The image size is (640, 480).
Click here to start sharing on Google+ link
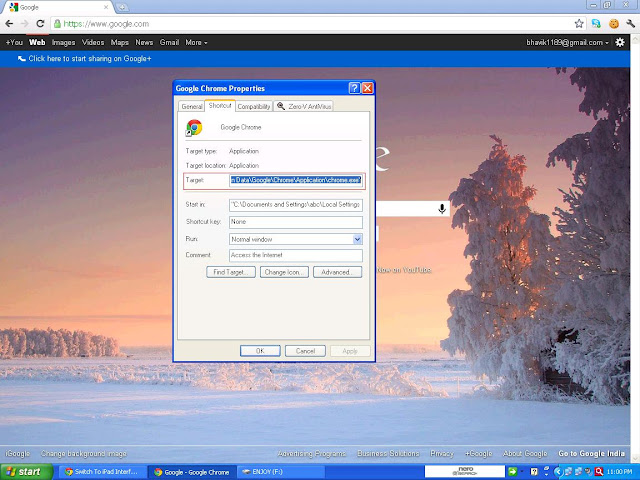[x=90, y=58]
